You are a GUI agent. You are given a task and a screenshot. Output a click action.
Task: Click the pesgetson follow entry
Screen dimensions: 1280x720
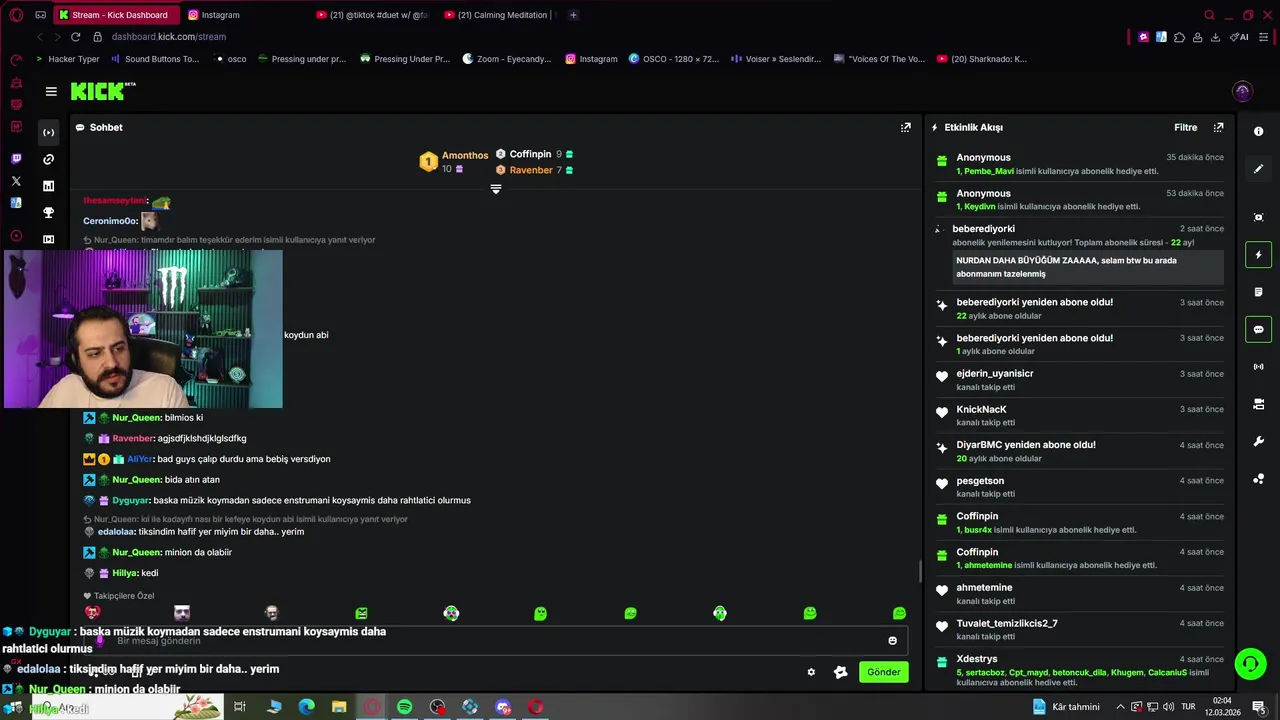coord(1079,487)
